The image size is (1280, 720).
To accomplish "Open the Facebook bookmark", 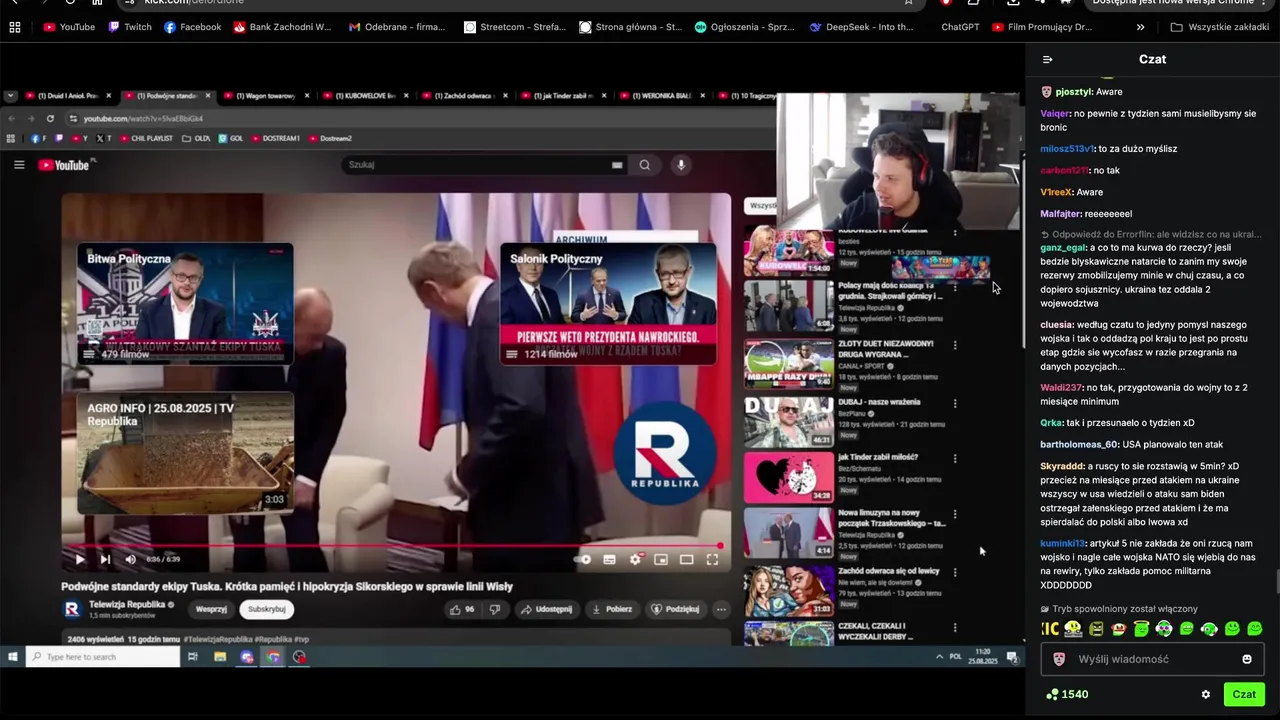I will (192, 27).
